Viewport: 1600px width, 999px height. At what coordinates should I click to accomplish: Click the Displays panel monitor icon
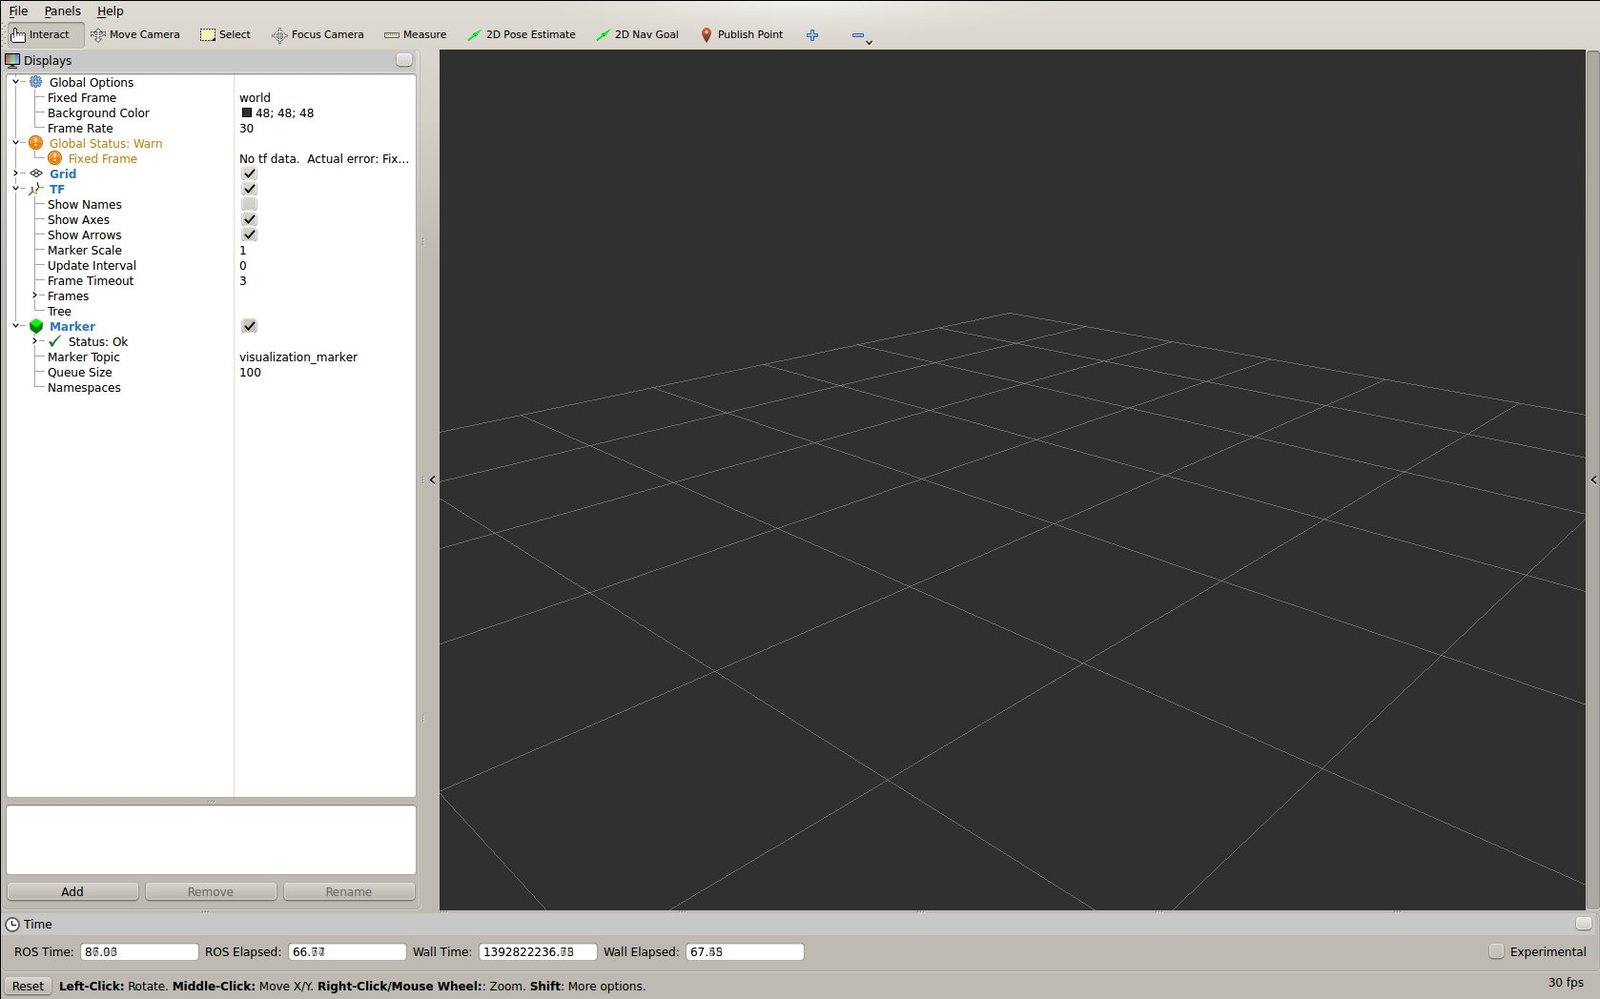[x=13, y=60]
